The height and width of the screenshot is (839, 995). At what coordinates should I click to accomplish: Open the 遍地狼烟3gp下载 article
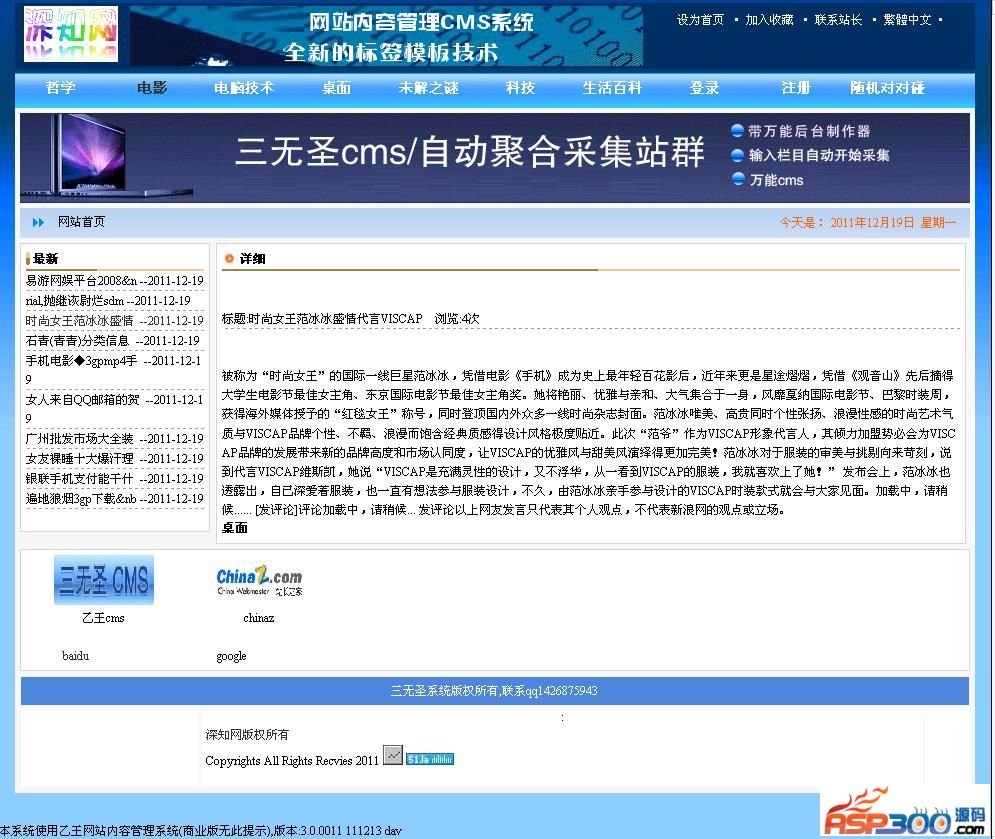[81, 499]
